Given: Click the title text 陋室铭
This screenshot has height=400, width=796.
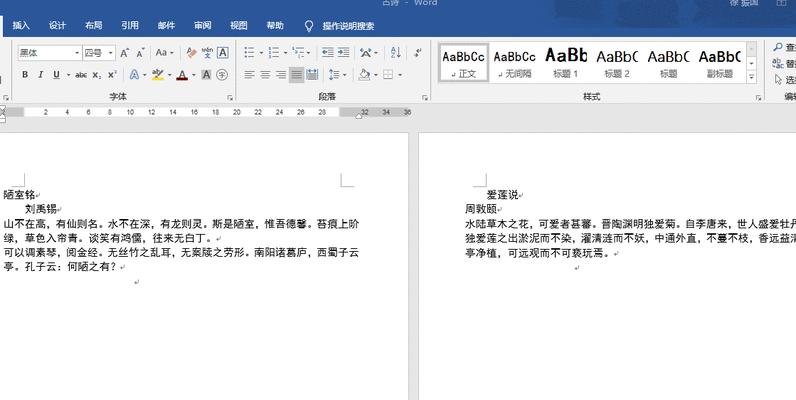Looking at the screenshot, I should point(19,194).
